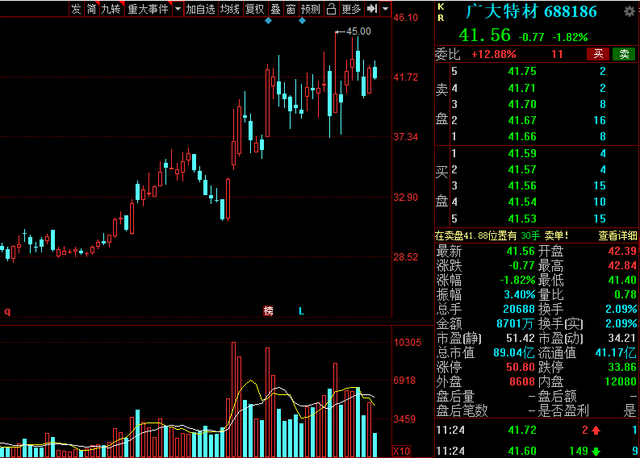Expand the dropdown next to 重大事件
This screenshot has height=458, width=640.
click(x=178, y=9)
